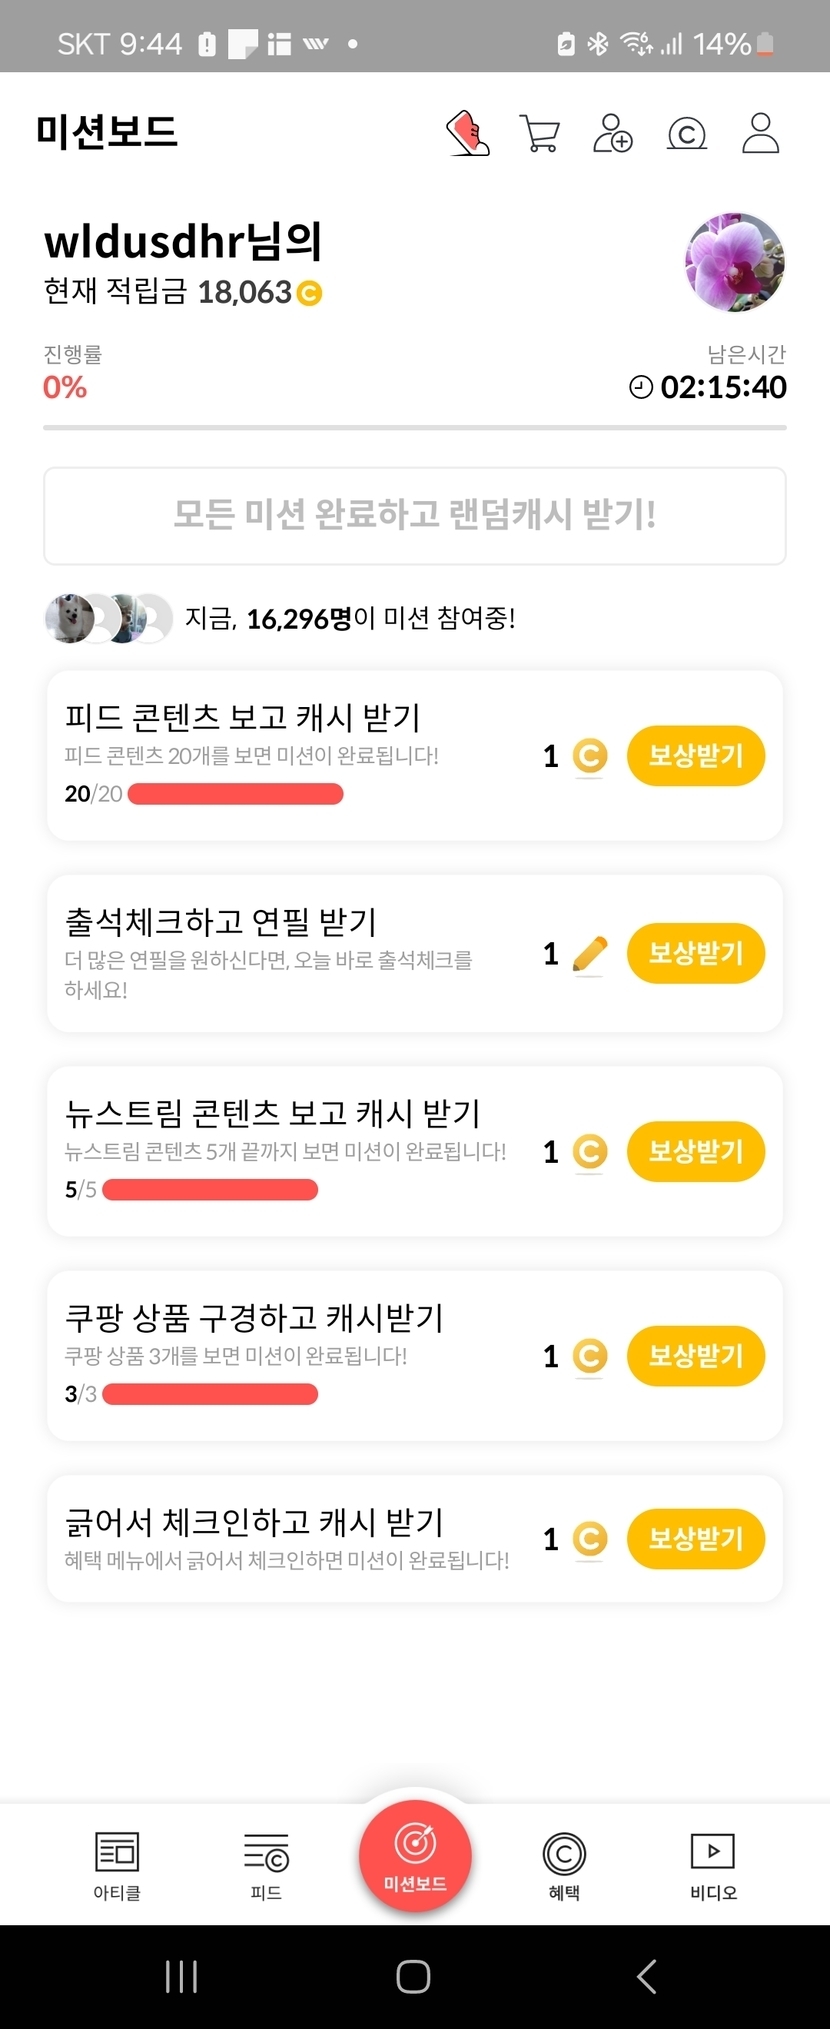Claim pencil reward for attendance check

tap(695, 953)
